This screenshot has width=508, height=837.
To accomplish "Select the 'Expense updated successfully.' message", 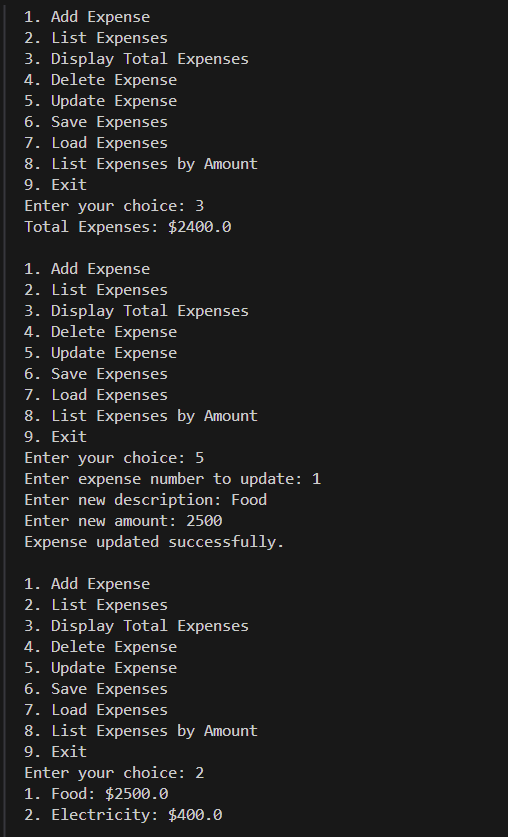I will click(x=154, y=542).
